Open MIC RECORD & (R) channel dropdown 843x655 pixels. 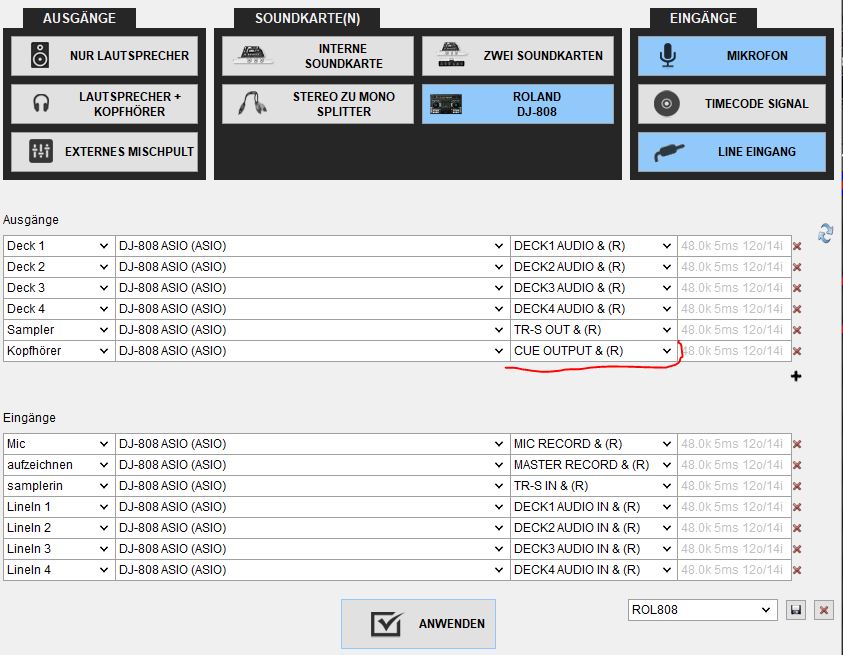pyautogui.click(x=594, y=444)
